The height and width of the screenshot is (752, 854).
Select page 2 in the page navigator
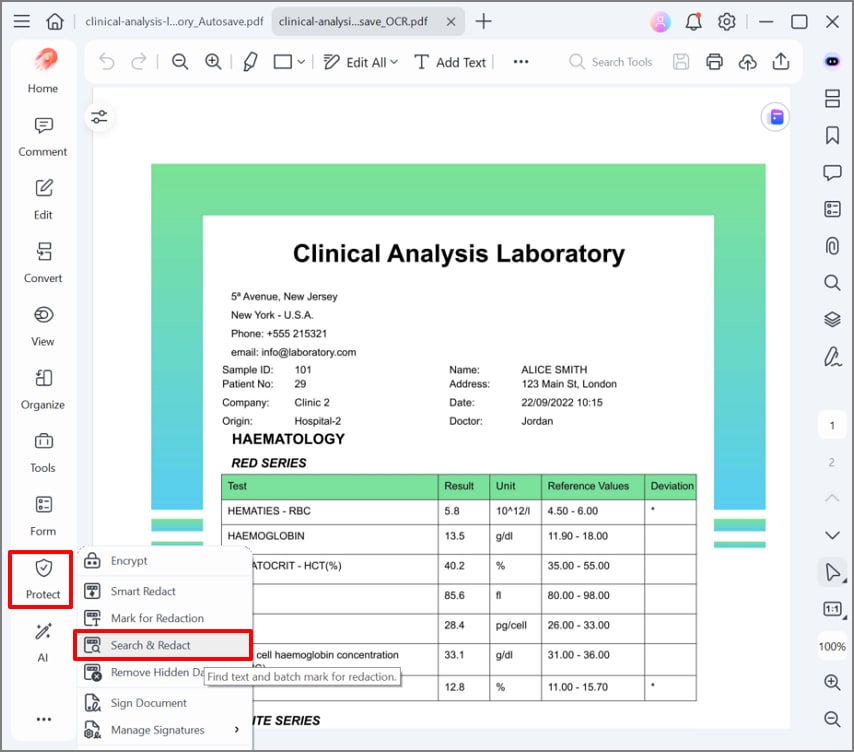tap(832, 462)
